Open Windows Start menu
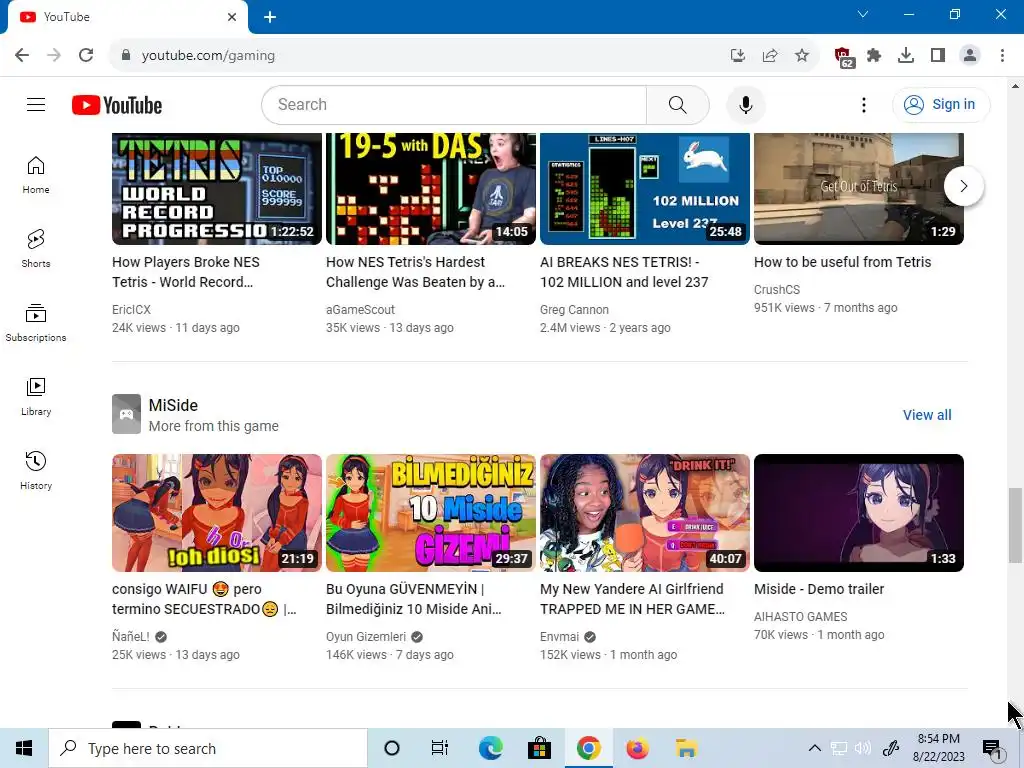1024x768 pixels. coord(24,748)
